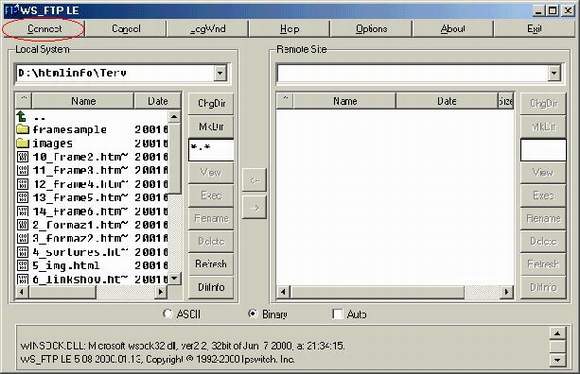Select file icon of 10_frame2.htm~
Viewport: 580px width, 374px height.
(x=23, y=157)
